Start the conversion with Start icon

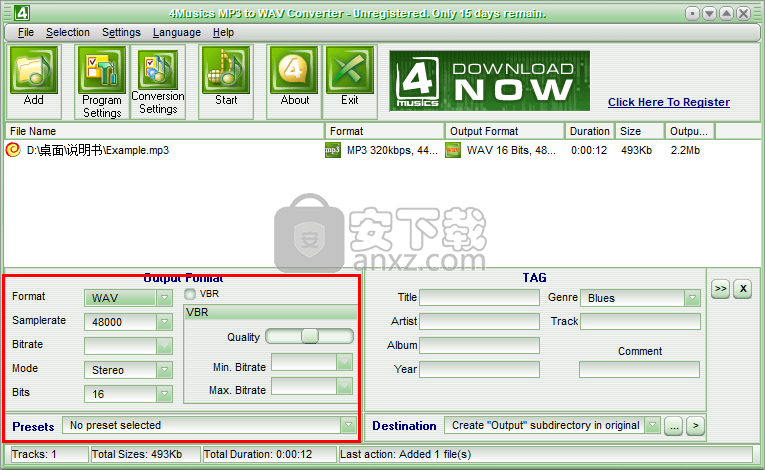(226, 70)
